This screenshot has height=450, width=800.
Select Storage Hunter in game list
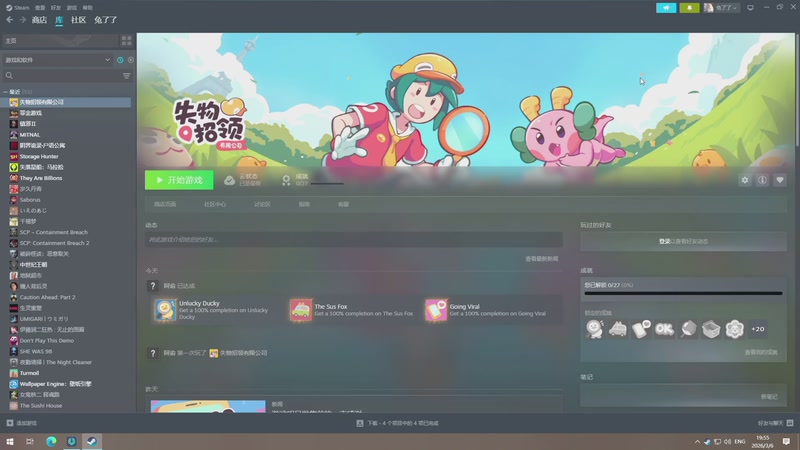coord(39,157)
